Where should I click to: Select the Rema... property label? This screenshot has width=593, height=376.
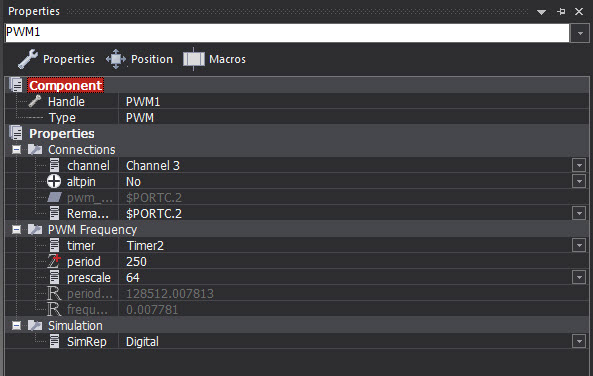87,214
